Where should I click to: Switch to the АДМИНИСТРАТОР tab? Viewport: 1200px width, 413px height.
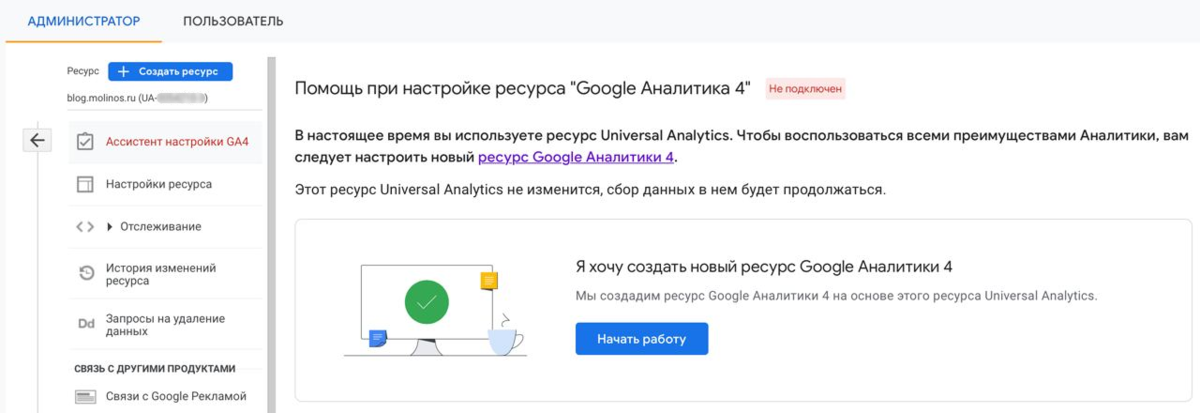84,21
